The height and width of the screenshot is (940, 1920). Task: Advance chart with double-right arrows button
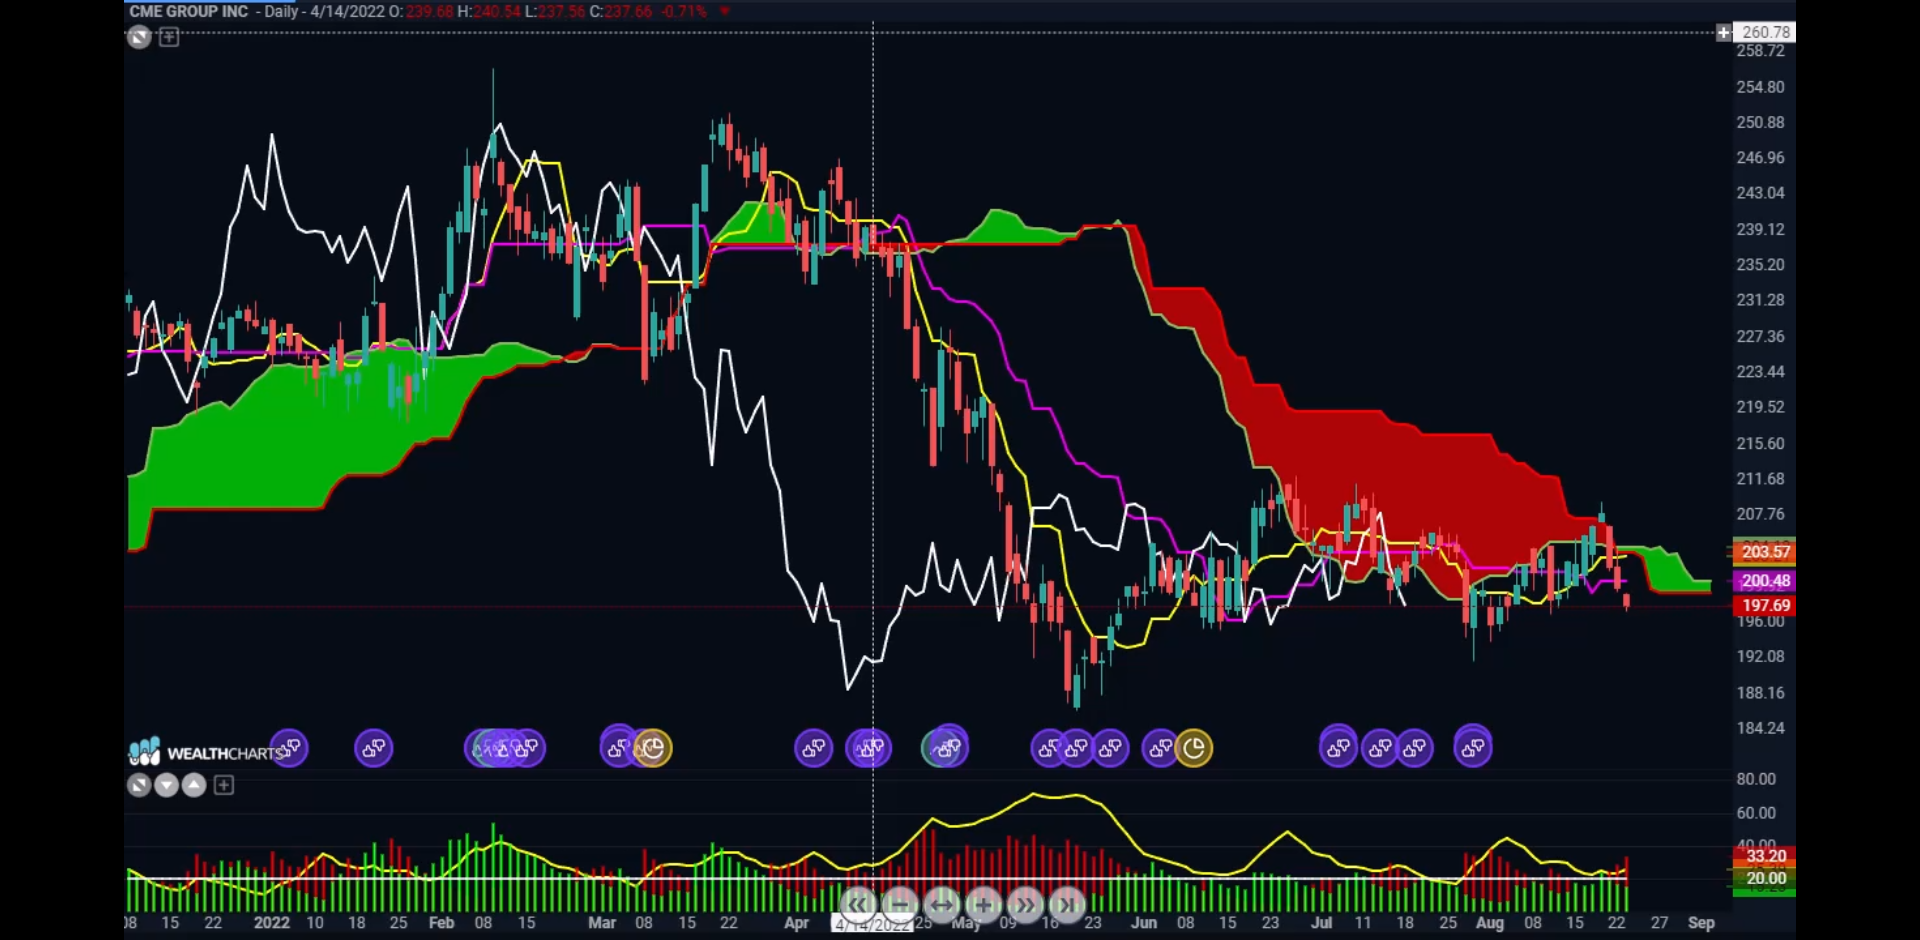click(x=1026, y=905)
